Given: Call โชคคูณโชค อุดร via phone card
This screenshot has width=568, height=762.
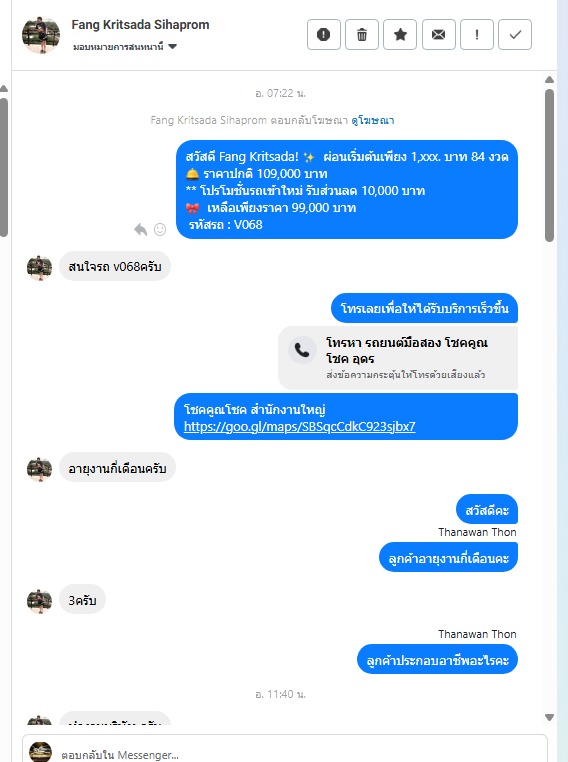Looking at the screenshot, I should pyautogui.click(x=398, y=358).
